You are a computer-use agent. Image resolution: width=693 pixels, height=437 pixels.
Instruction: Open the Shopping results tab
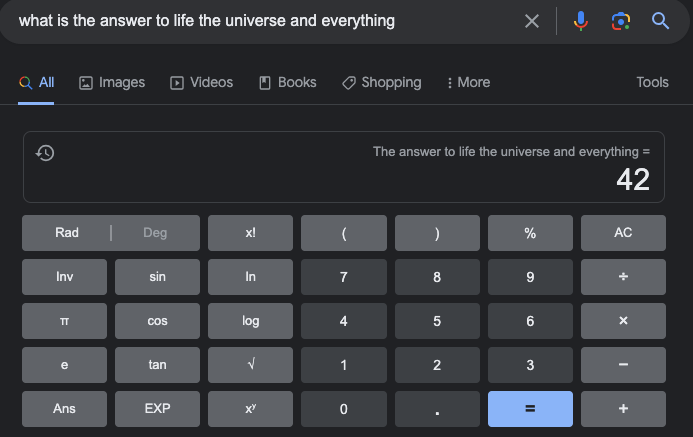pos(381,83)
